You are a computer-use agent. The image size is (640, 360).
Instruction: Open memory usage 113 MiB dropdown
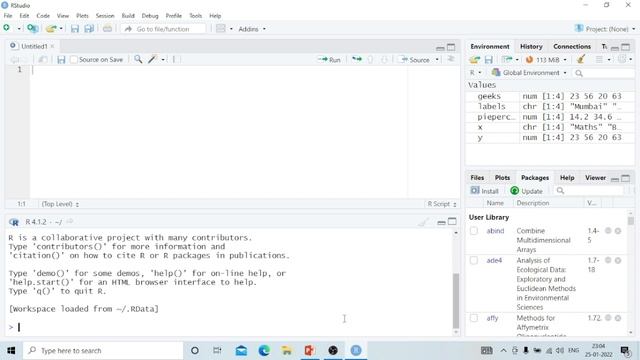(x=546, y=60)
